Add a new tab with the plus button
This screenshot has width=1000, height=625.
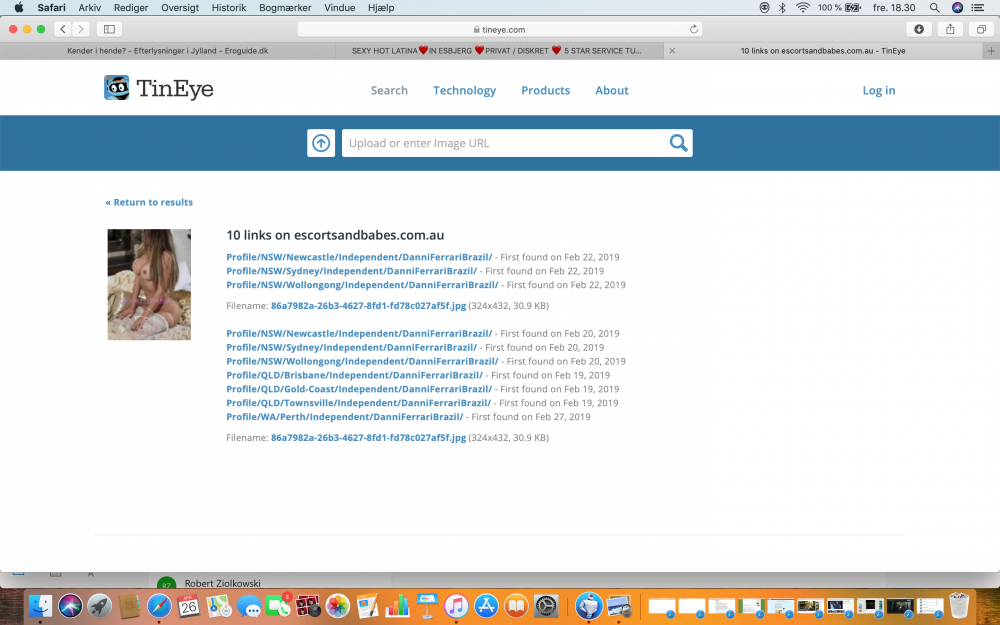[x=991, y=51]
